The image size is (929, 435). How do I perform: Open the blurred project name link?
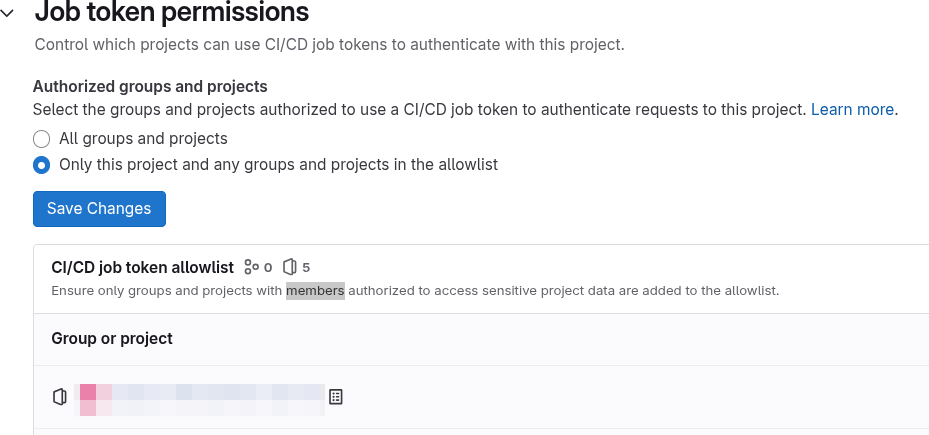(x=201, y=399)
